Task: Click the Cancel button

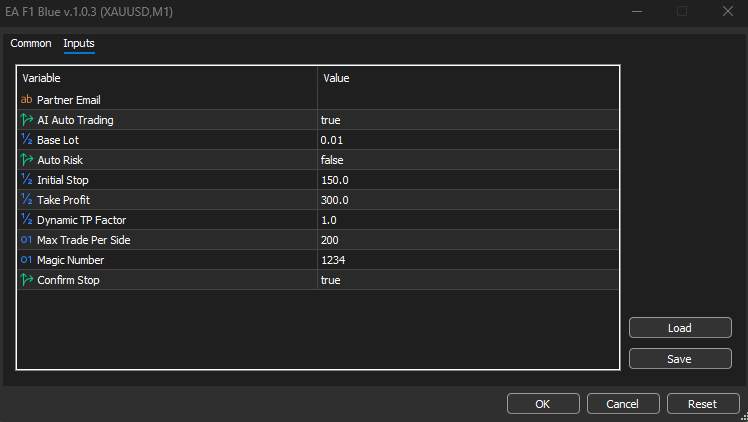Action: pyautogui.click(x=623, y=404)
